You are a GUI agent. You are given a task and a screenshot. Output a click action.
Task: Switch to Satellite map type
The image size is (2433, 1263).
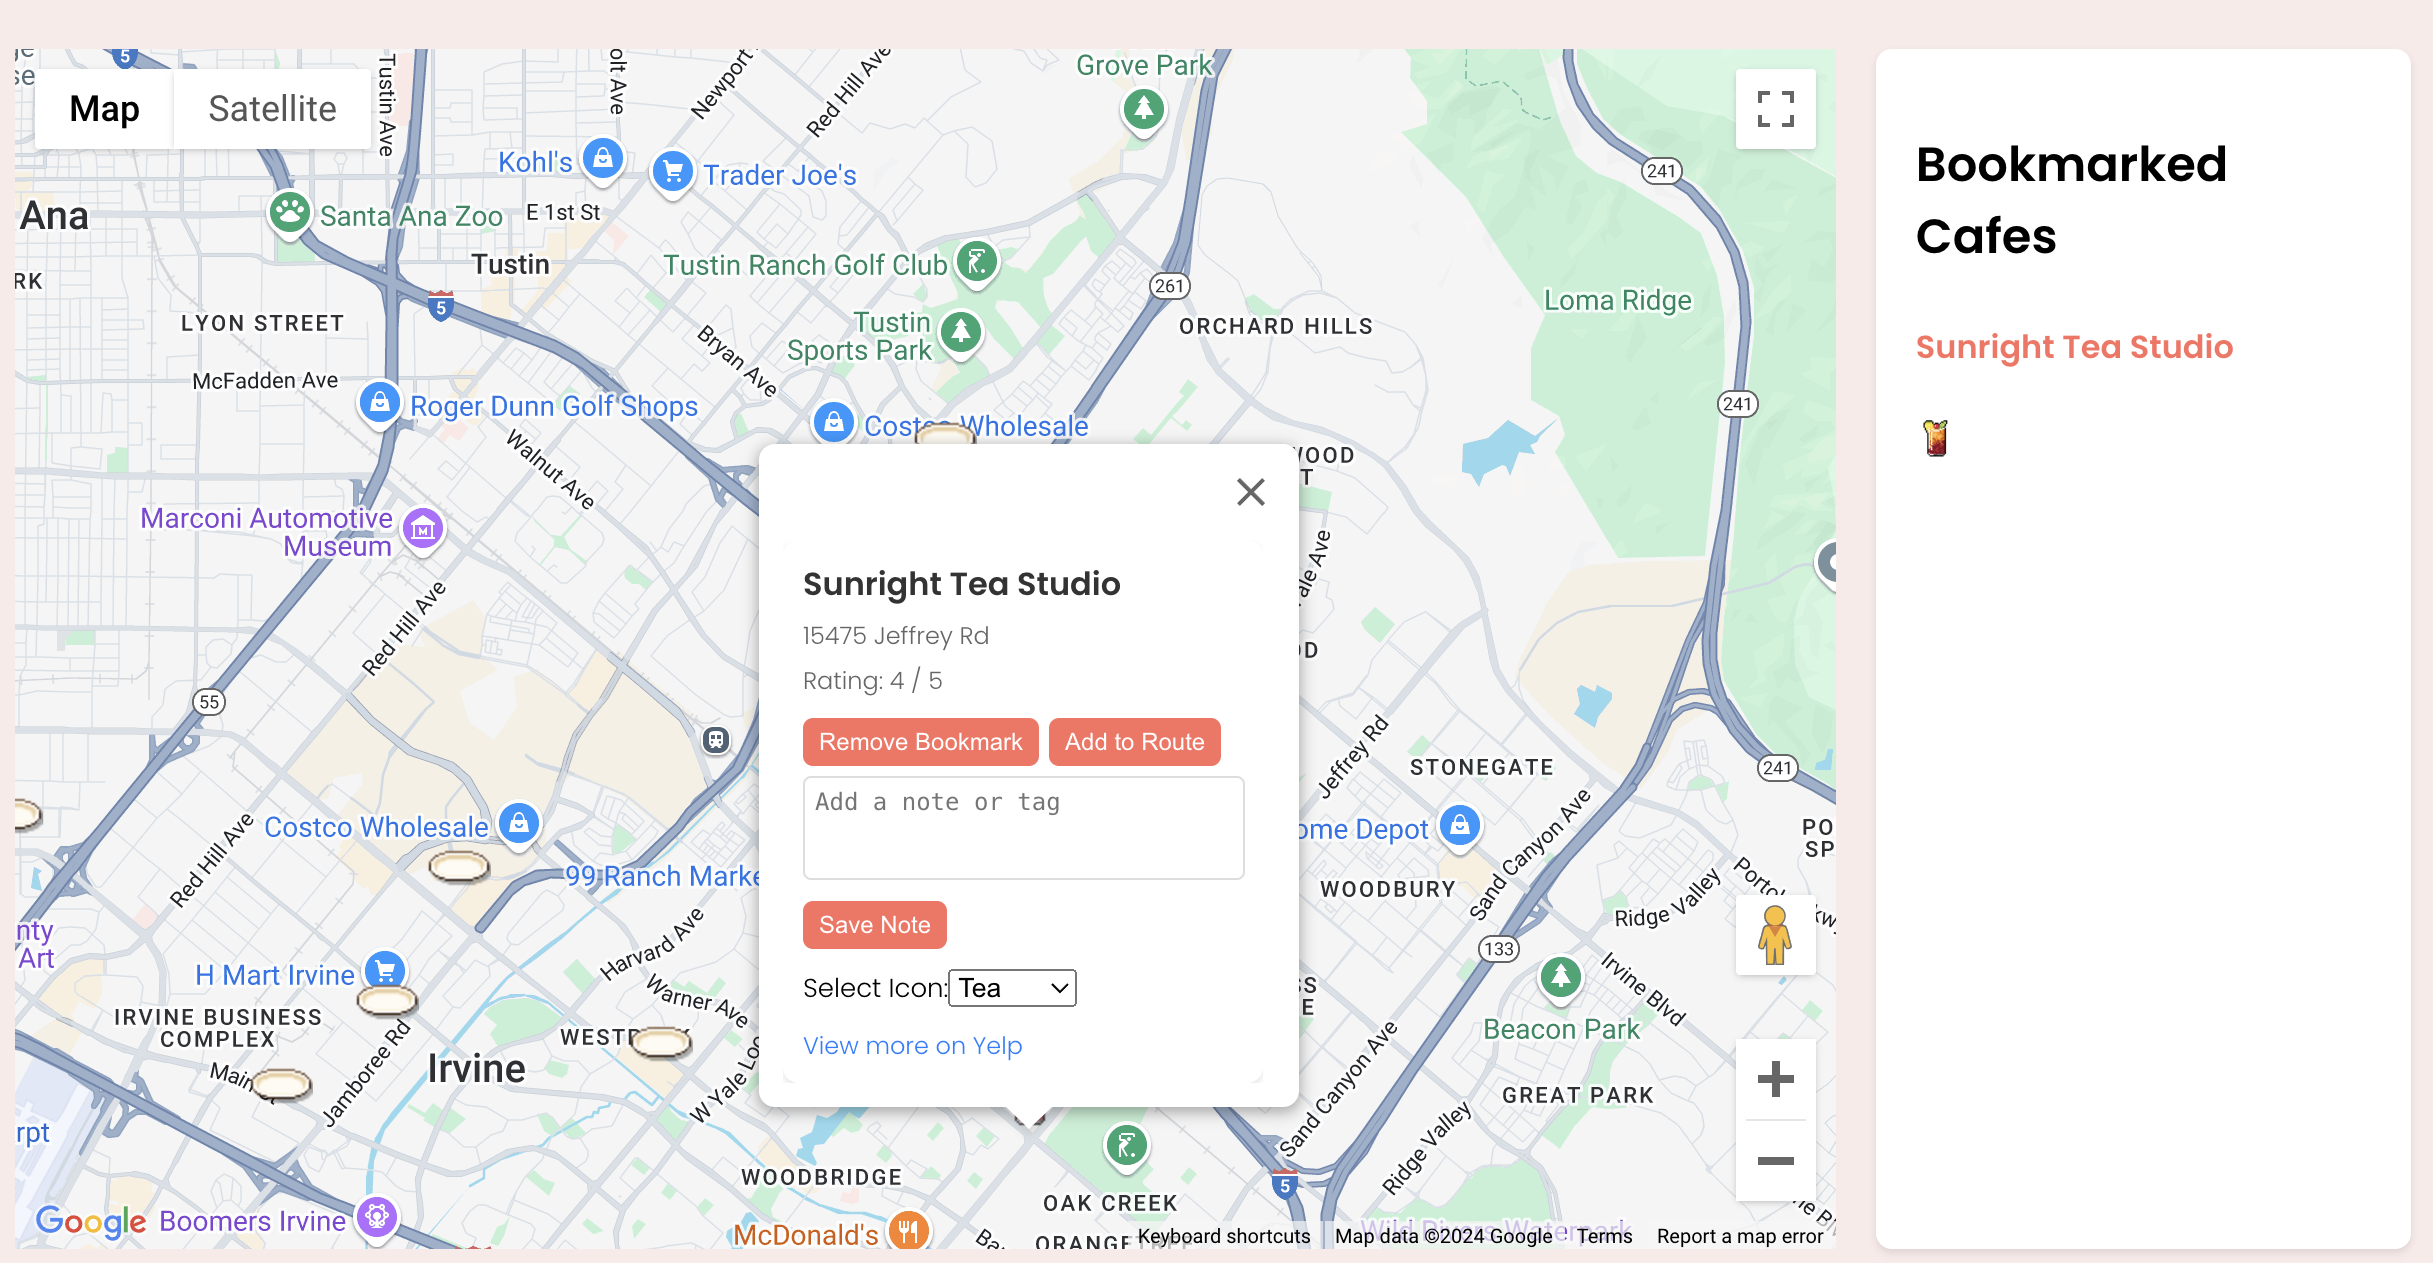click(x=272, y=109)
